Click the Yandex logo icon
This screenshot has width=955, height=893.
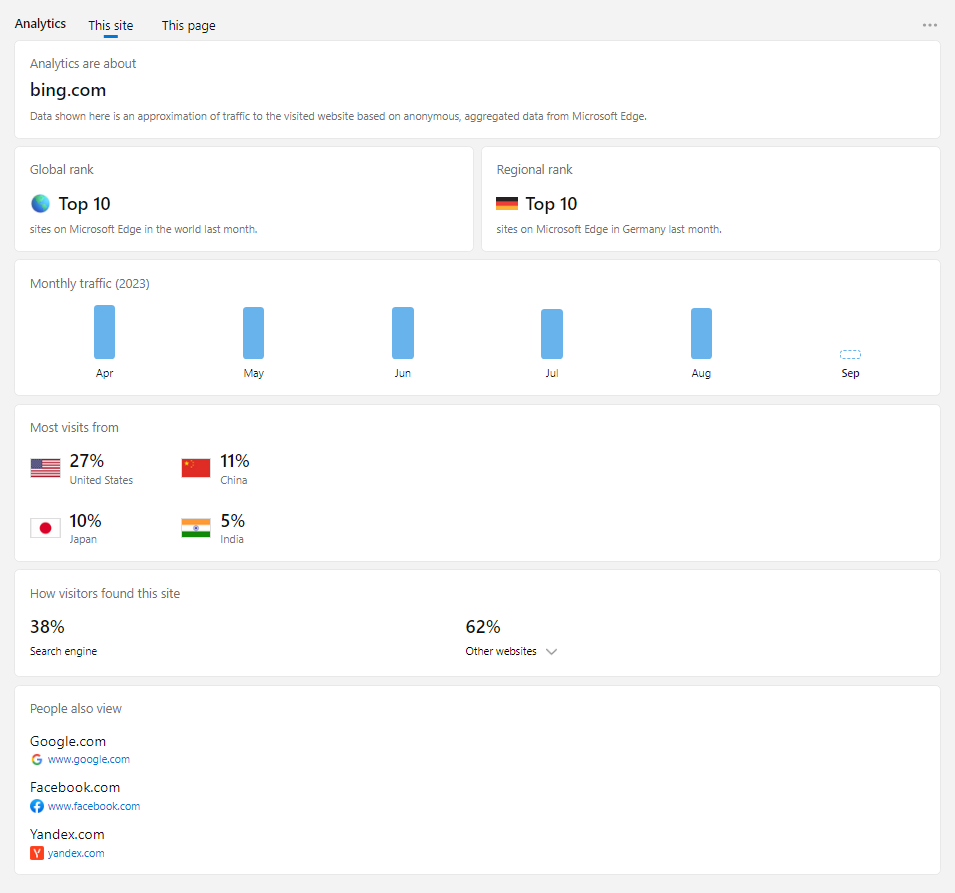tap(37, 853)
